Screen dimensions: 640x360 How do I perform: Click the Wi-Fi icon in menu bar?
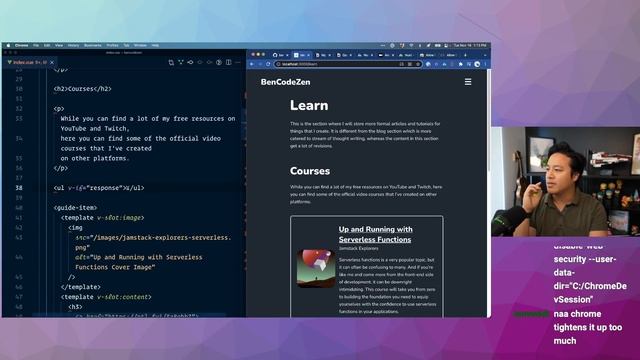click(411, 45)
